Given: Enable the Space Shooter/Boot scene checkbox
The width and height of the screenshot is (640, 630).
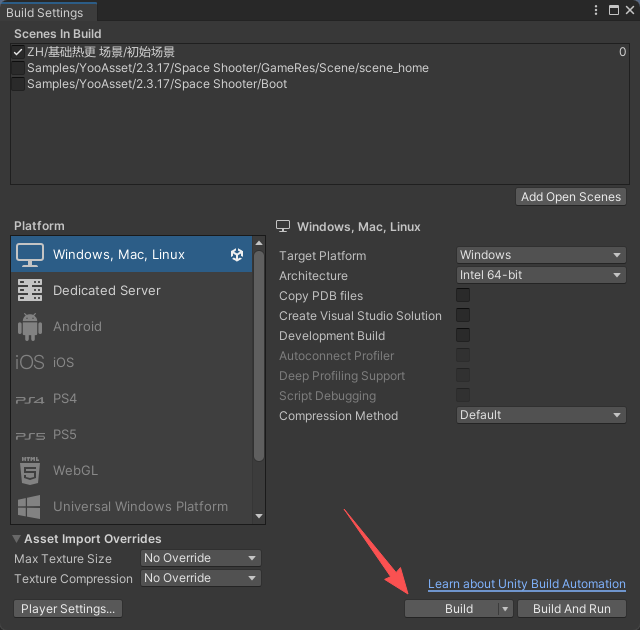Looking at the screenshot, I should tap(18, 84).
